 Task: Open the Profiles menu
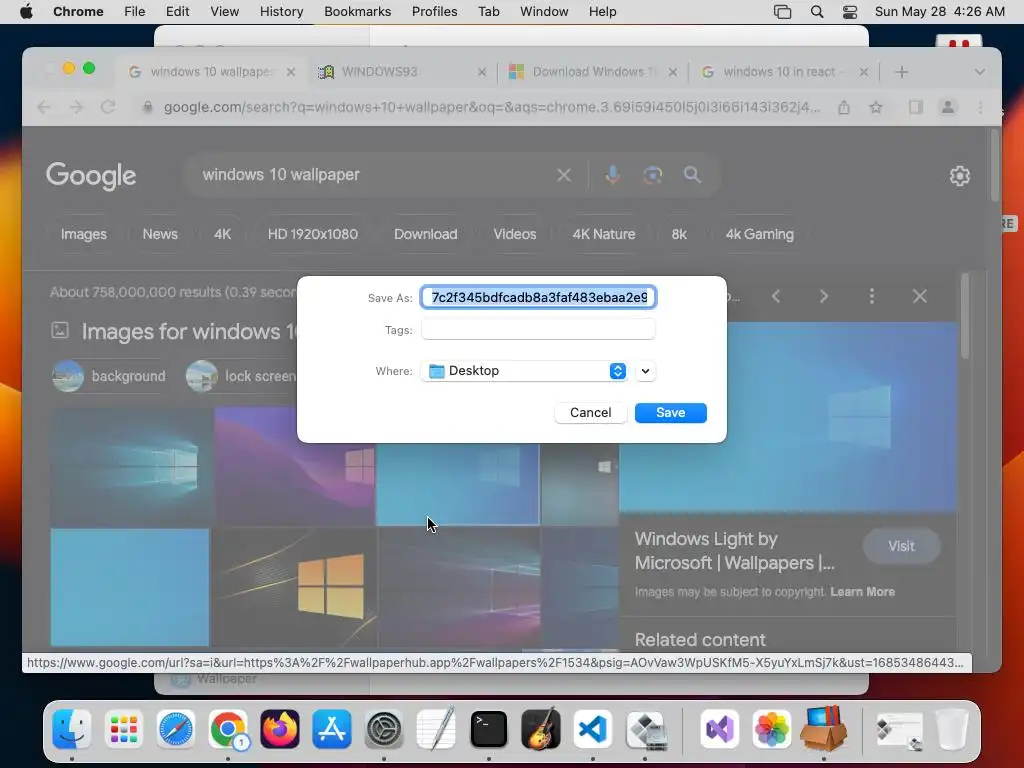tap(434, 12)
